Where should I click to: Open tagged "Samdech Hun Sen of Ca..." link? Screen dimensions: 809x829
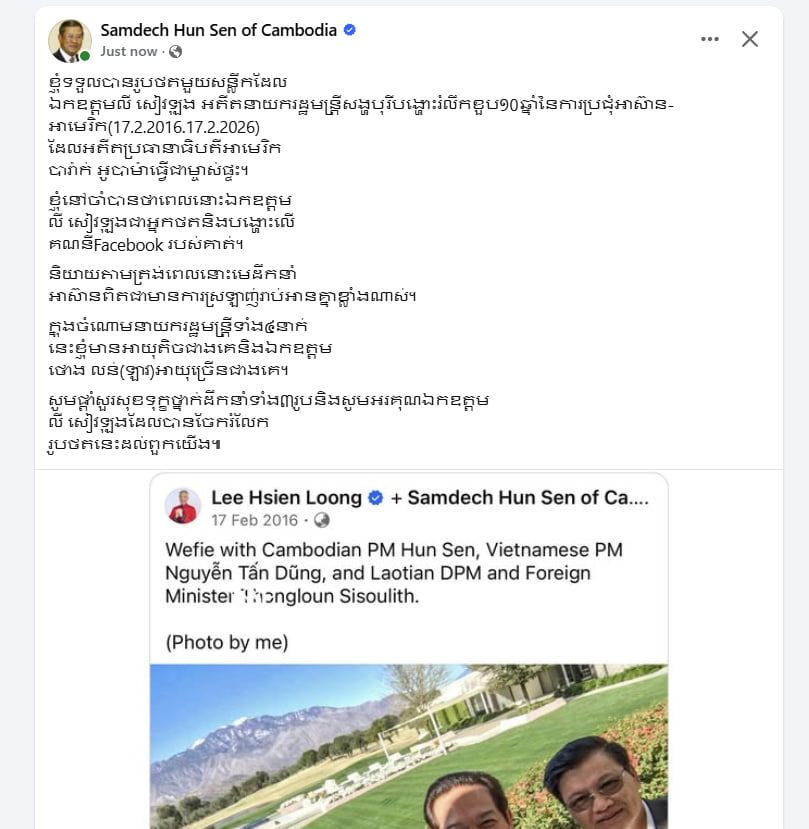[x=529, y=497]
